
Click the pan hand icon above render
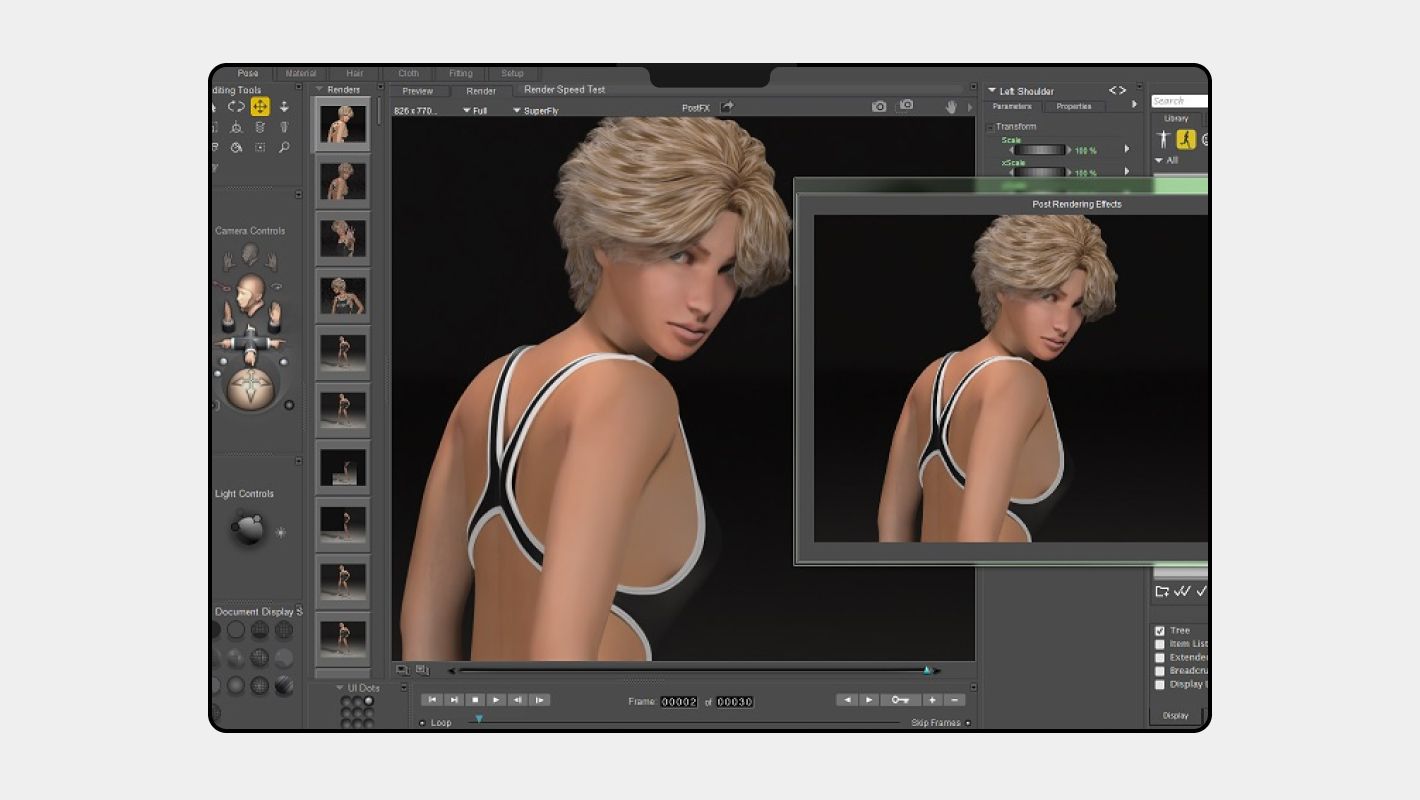click(952, 107)
